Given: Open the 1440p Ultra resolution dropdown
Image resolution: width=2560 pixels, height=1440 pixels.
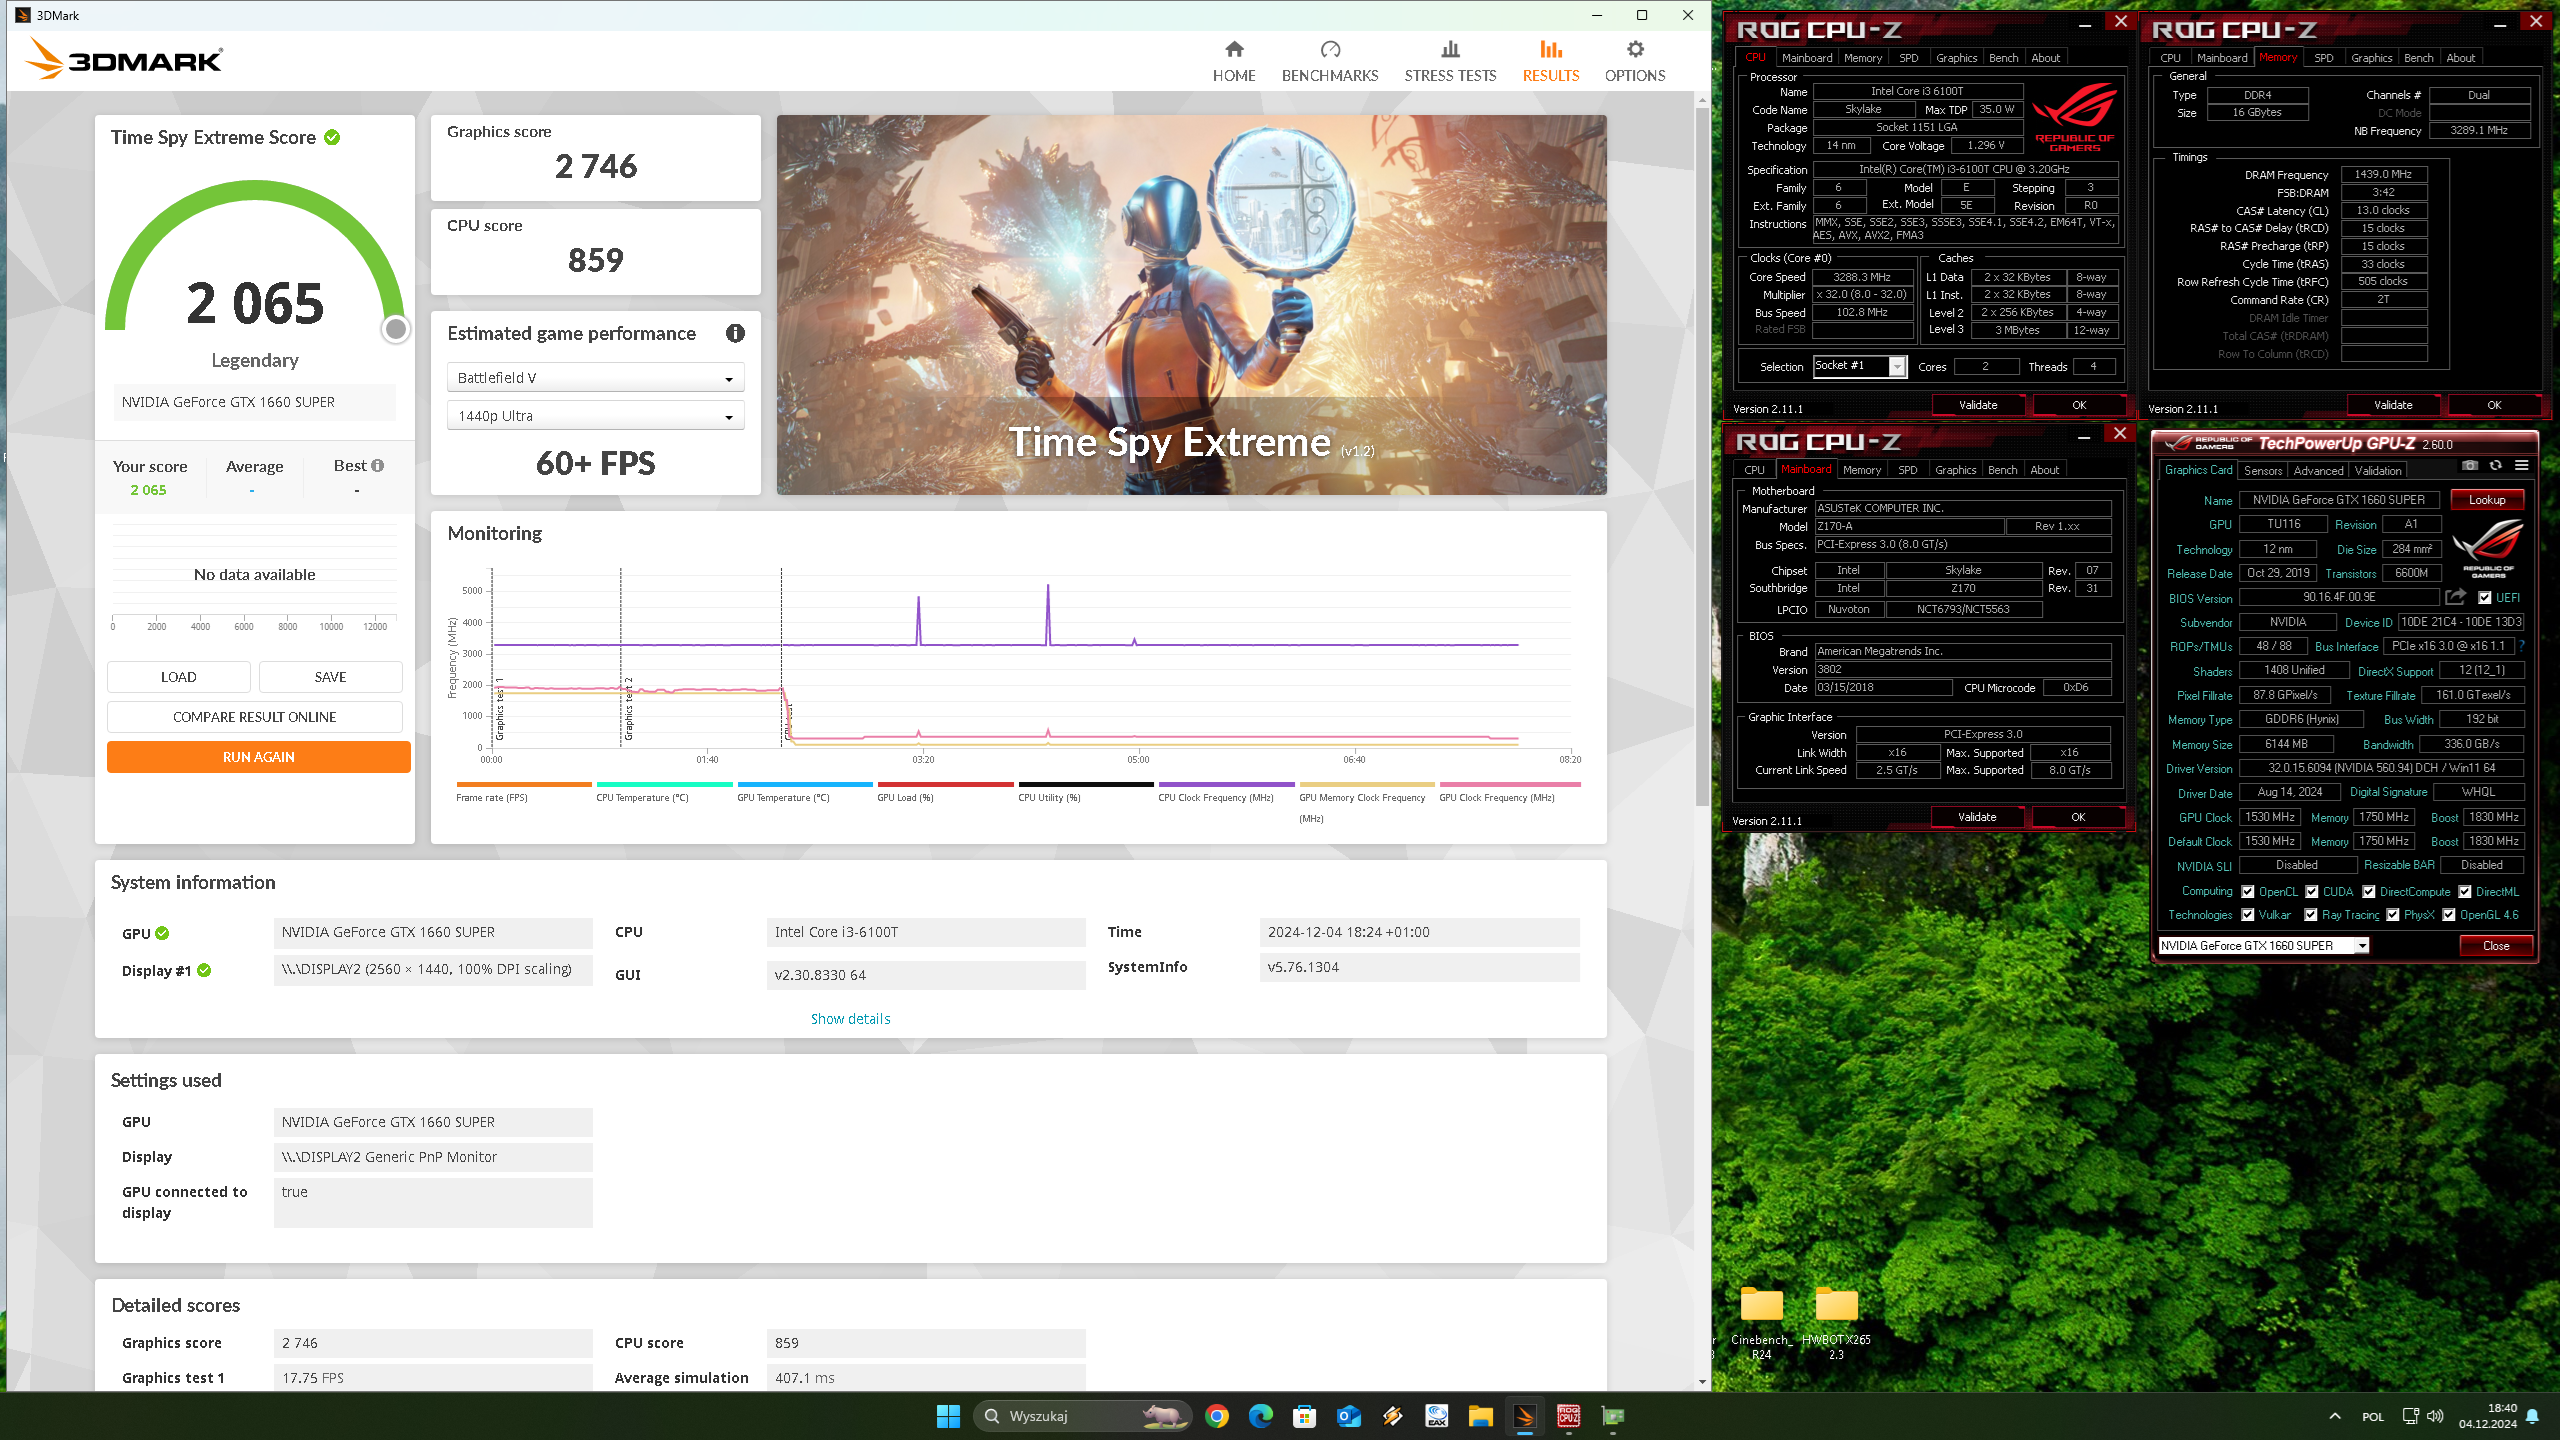Looking at the screenshot, I should point(595,416).
